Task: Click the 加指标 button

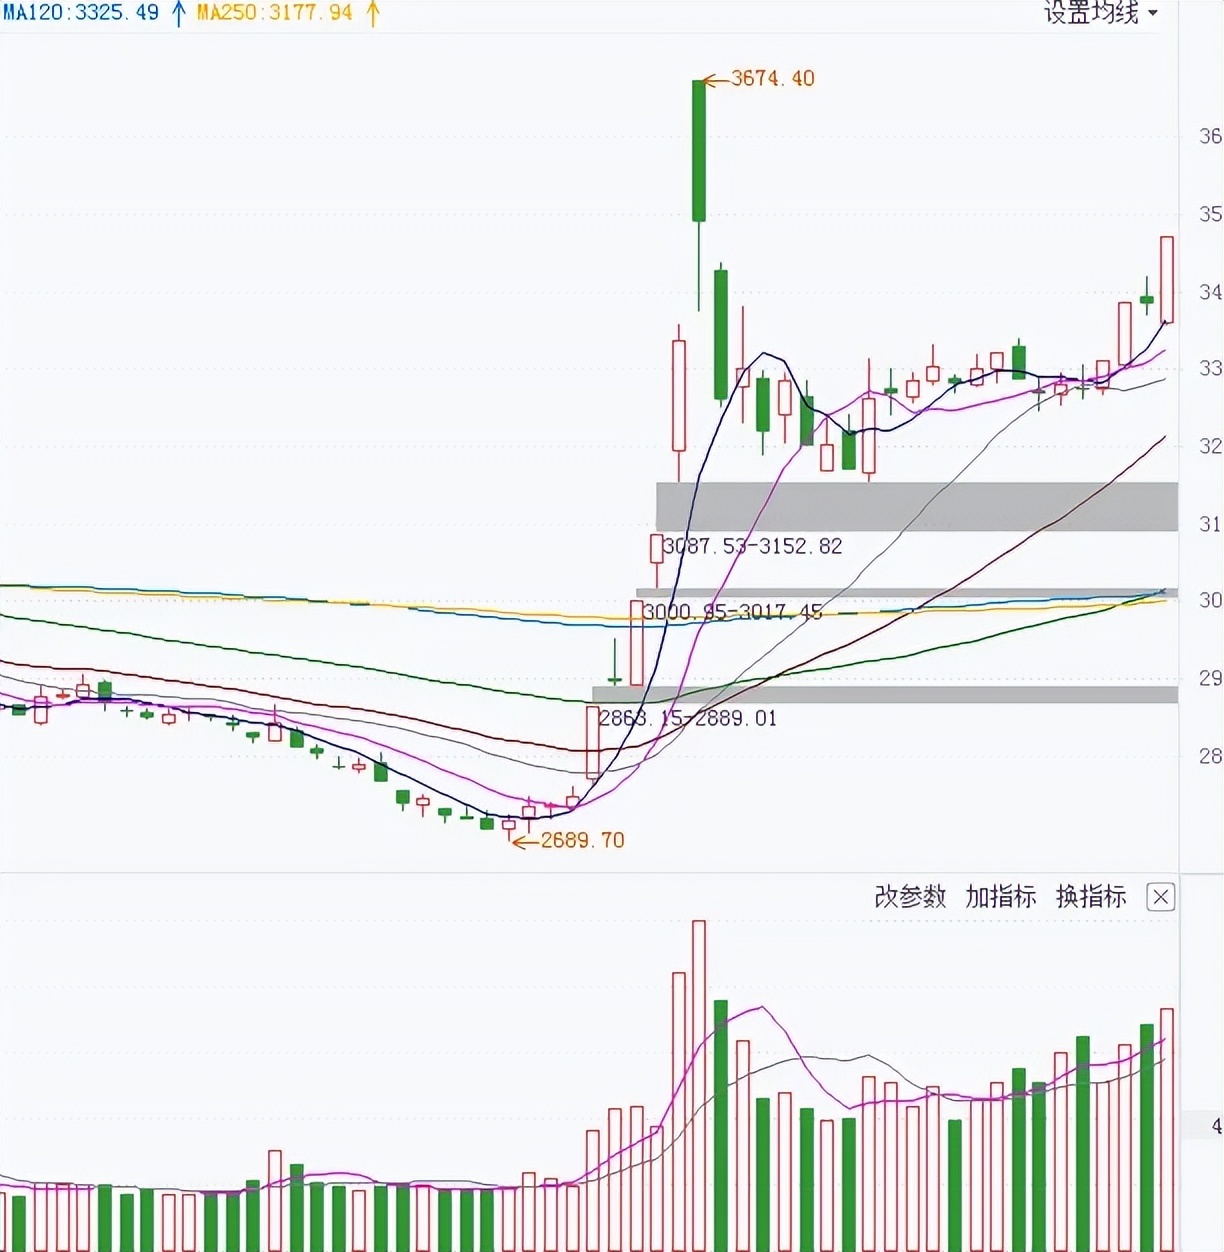Action: coord(1000,897)
